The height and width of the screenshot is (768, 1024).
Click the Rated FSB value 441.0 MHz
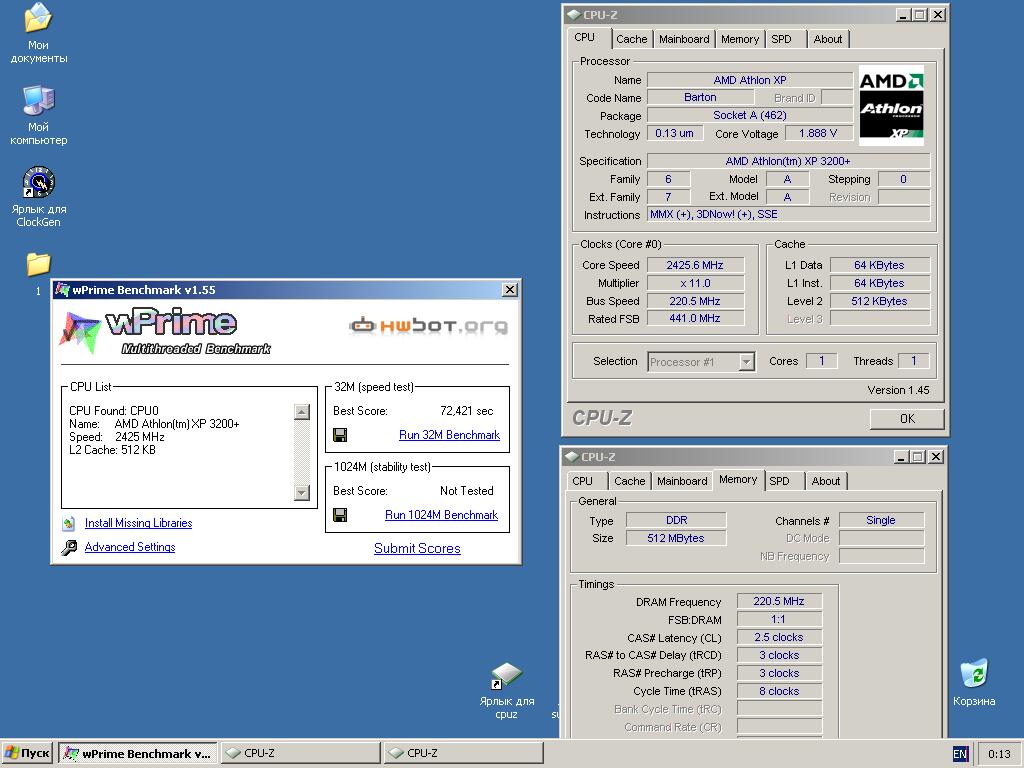point(695,319)
